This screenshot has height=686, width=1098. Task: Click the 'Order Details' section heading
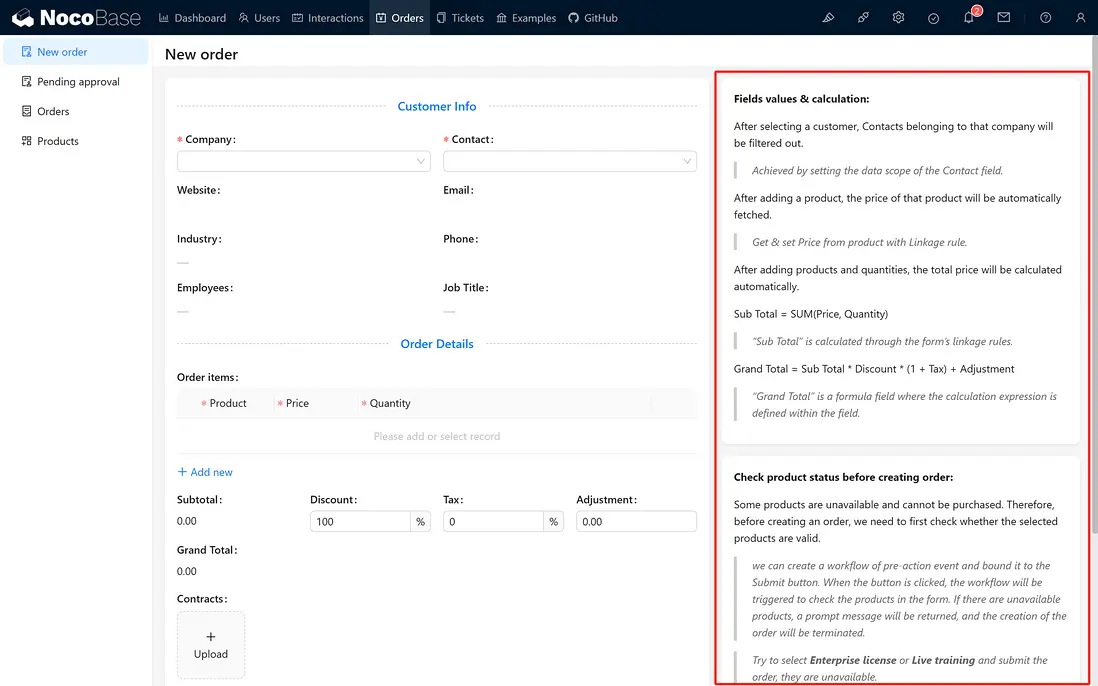437,344
